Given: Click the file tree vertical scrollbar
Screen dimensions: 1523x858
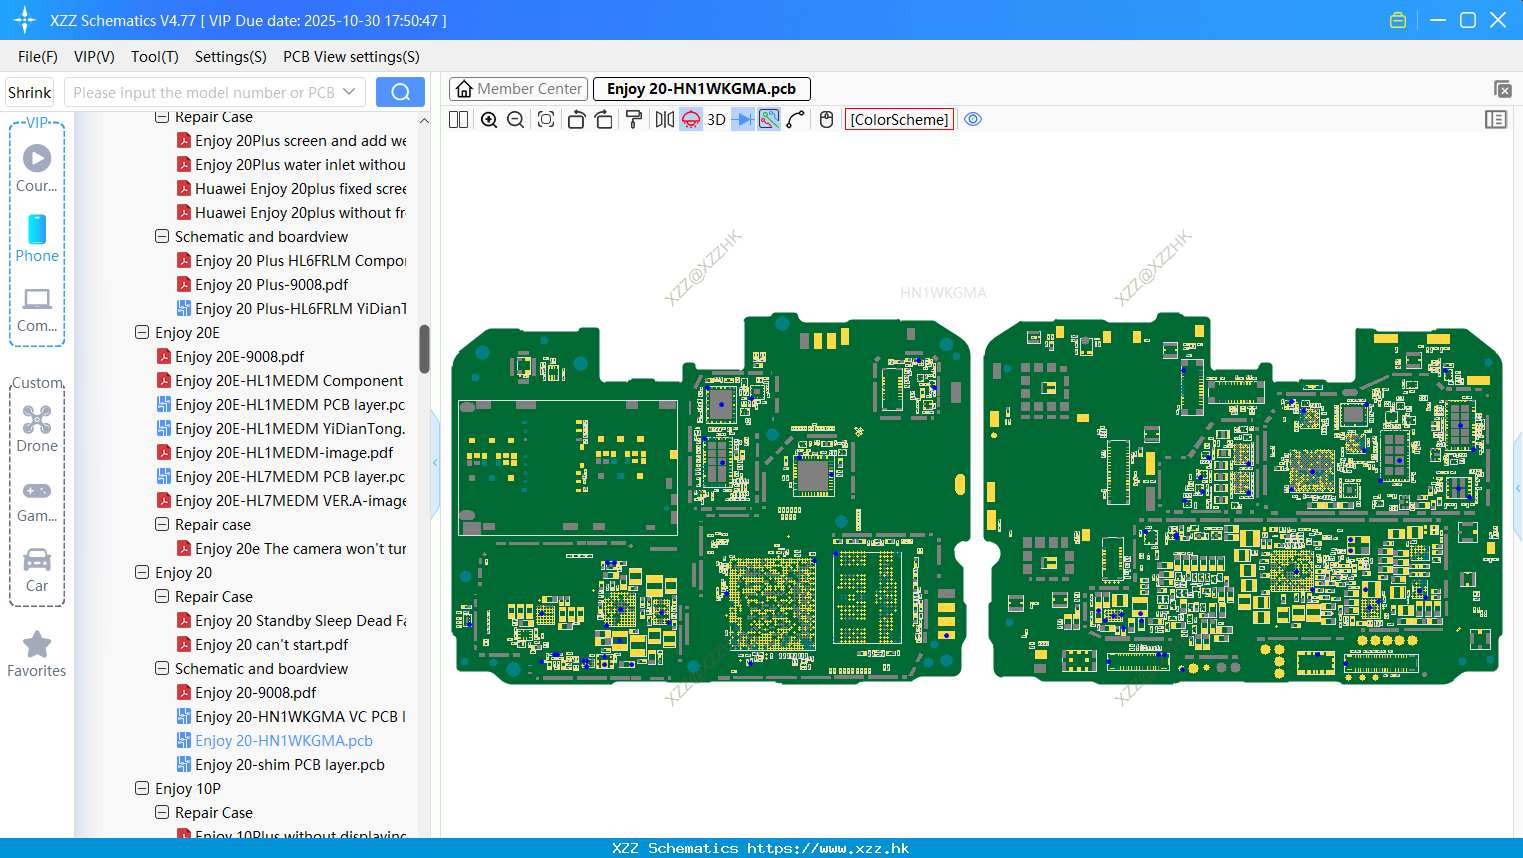Looking at the screenshot, I should [x=424, y=349].
